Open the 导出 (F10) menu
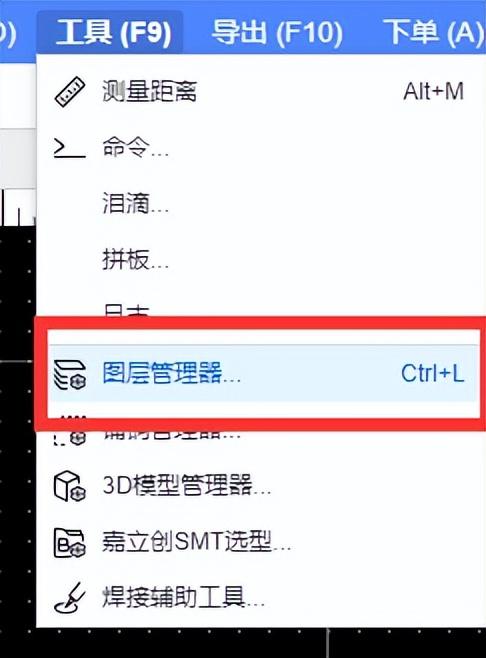Image resolution: width=486 pixels, height=658 pixels. pyautogui.click(x=277, y=32)
